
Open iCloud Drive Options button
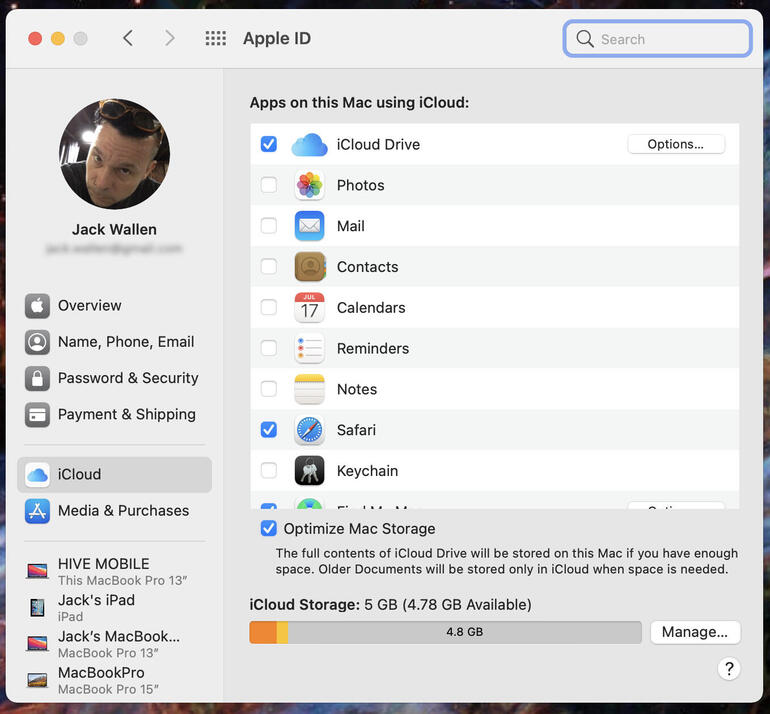pos(676,144)
